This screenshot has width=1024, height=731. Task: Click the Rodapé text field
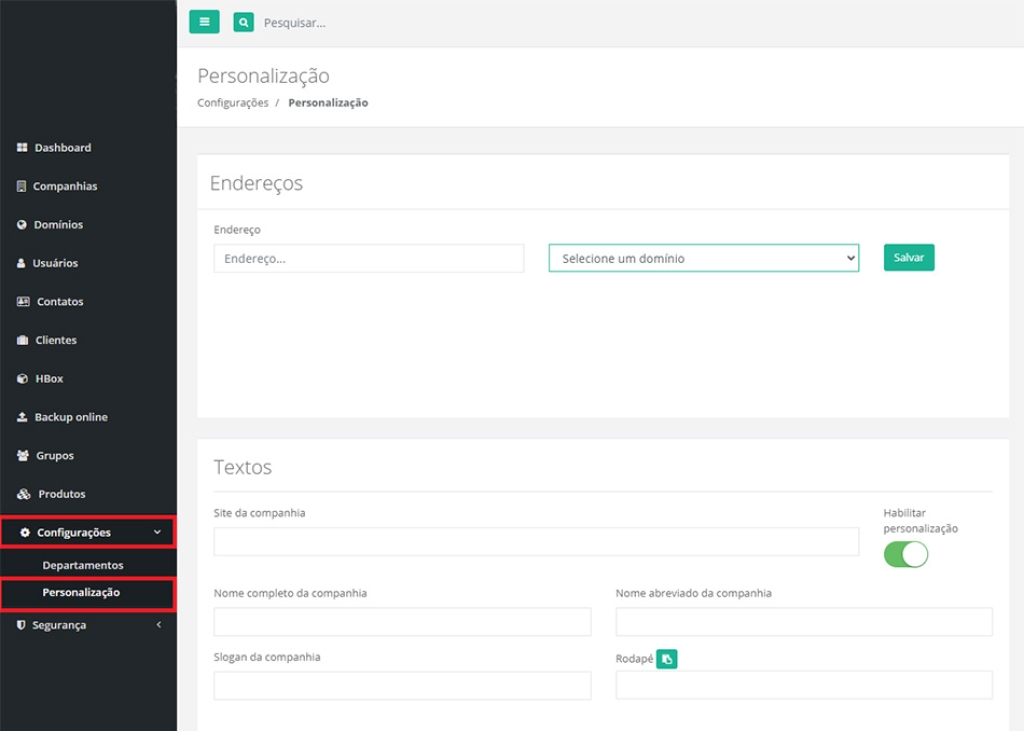pyautogui.click(x=804, y=686)
